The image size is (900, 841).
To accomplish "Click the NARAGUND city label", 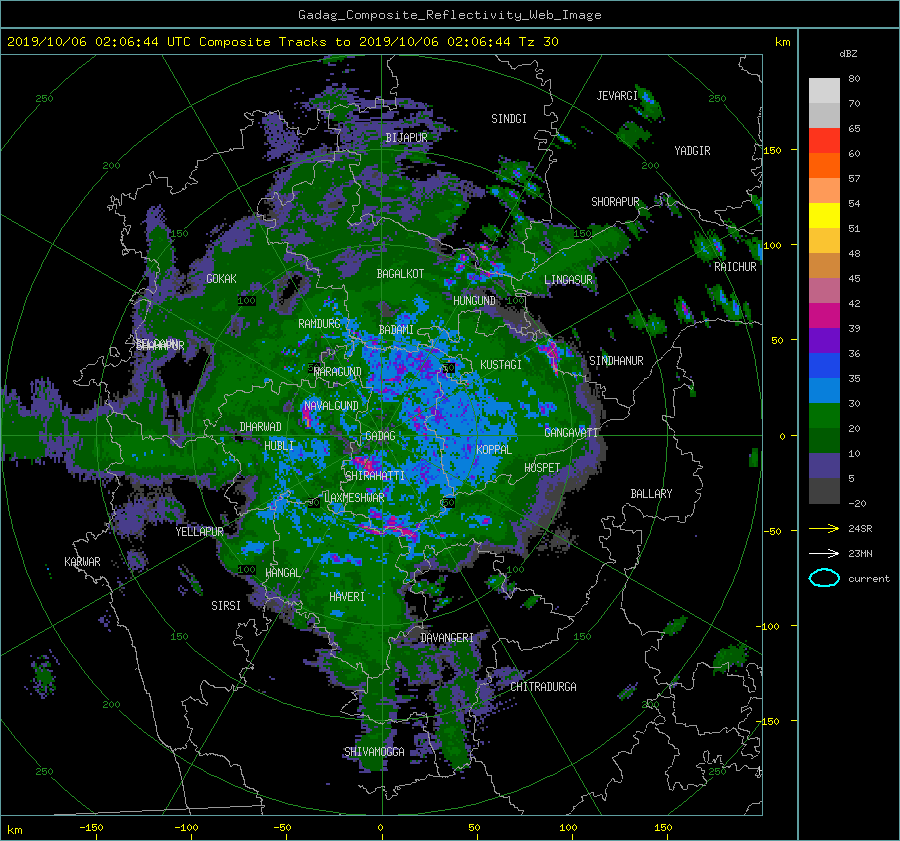I will point(338,372).
